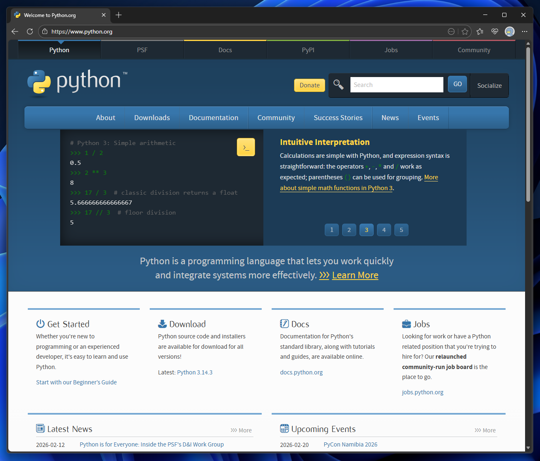The image size is (540, 461).
Task: Click the Intuitive Interpretation heading
Action: 324,142
